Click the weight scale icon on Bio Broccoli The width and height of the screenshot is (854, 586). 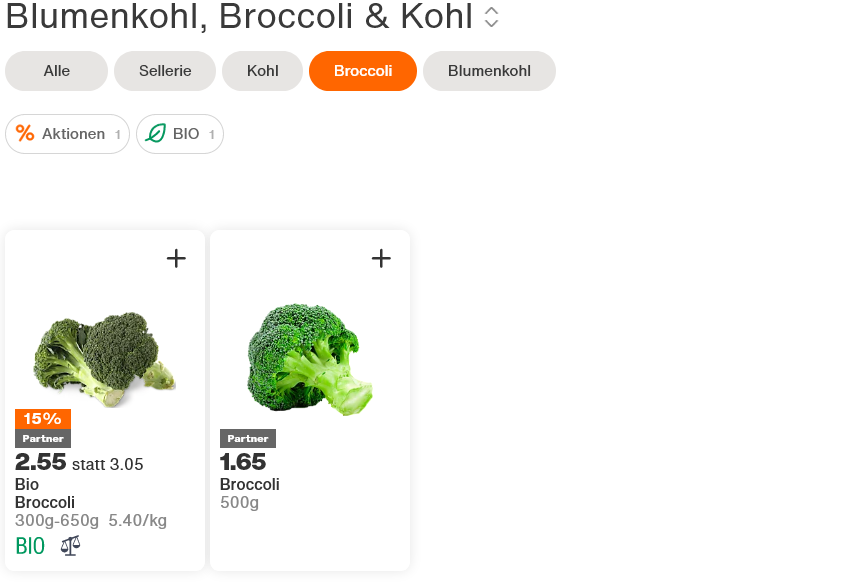click(70, 546)
